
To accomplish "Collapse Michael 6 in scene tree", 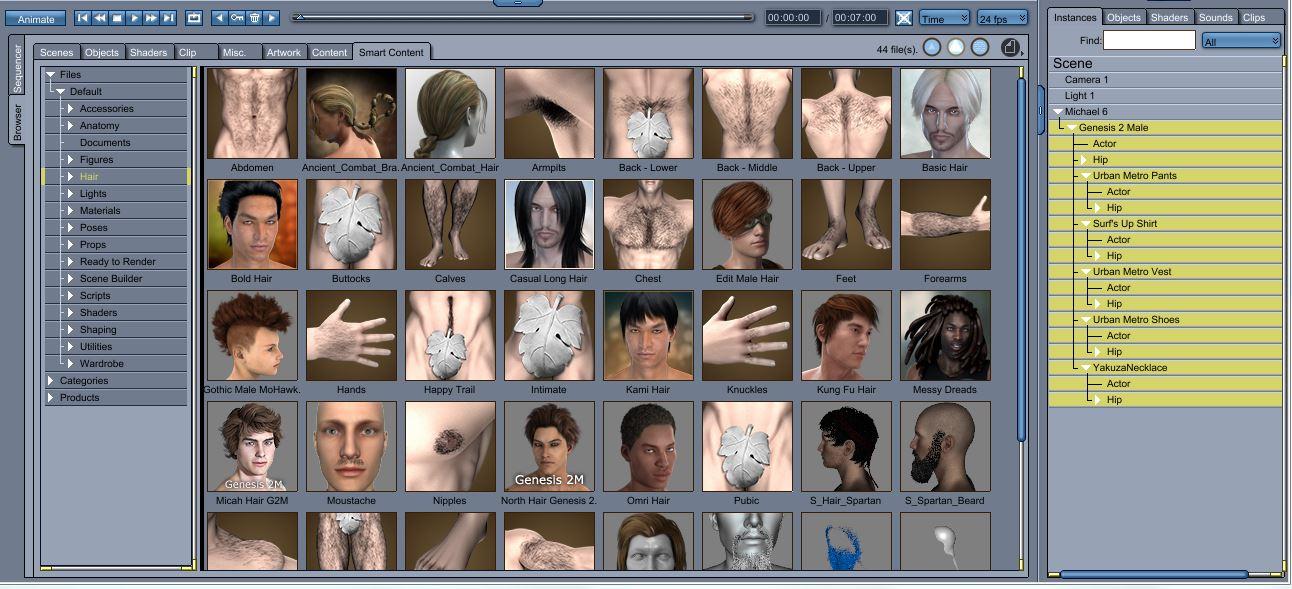I will coord(1058,112).
